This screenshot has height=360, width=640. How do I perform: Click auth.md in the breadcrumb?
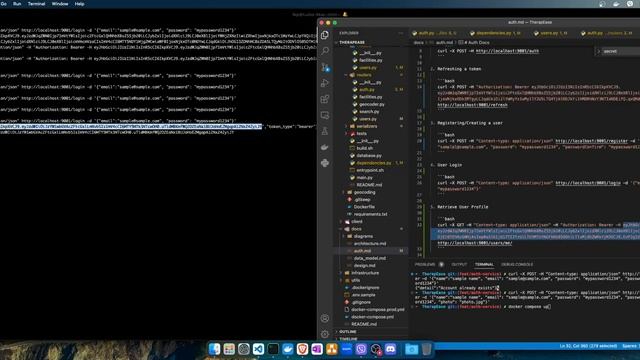[444, 42]
